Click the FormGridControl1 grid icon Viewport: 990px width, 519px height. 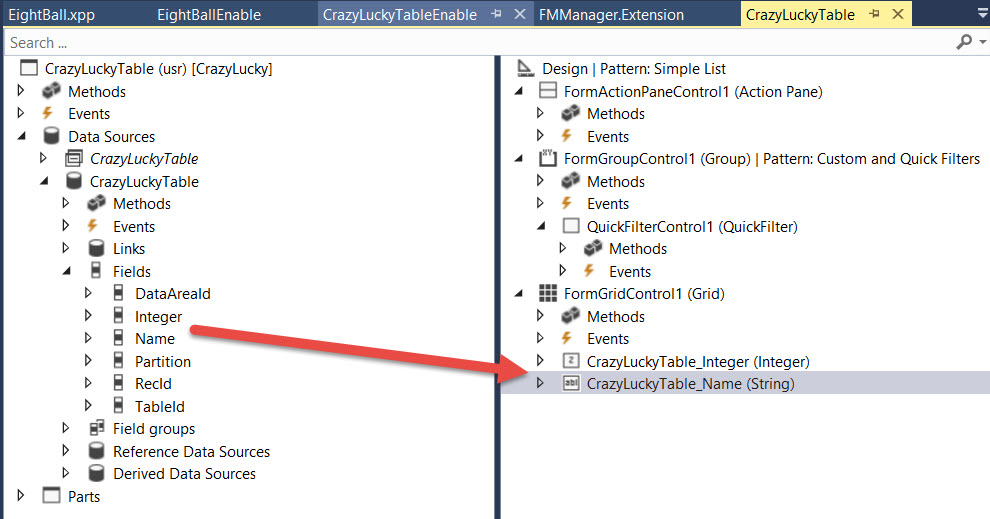547,294
